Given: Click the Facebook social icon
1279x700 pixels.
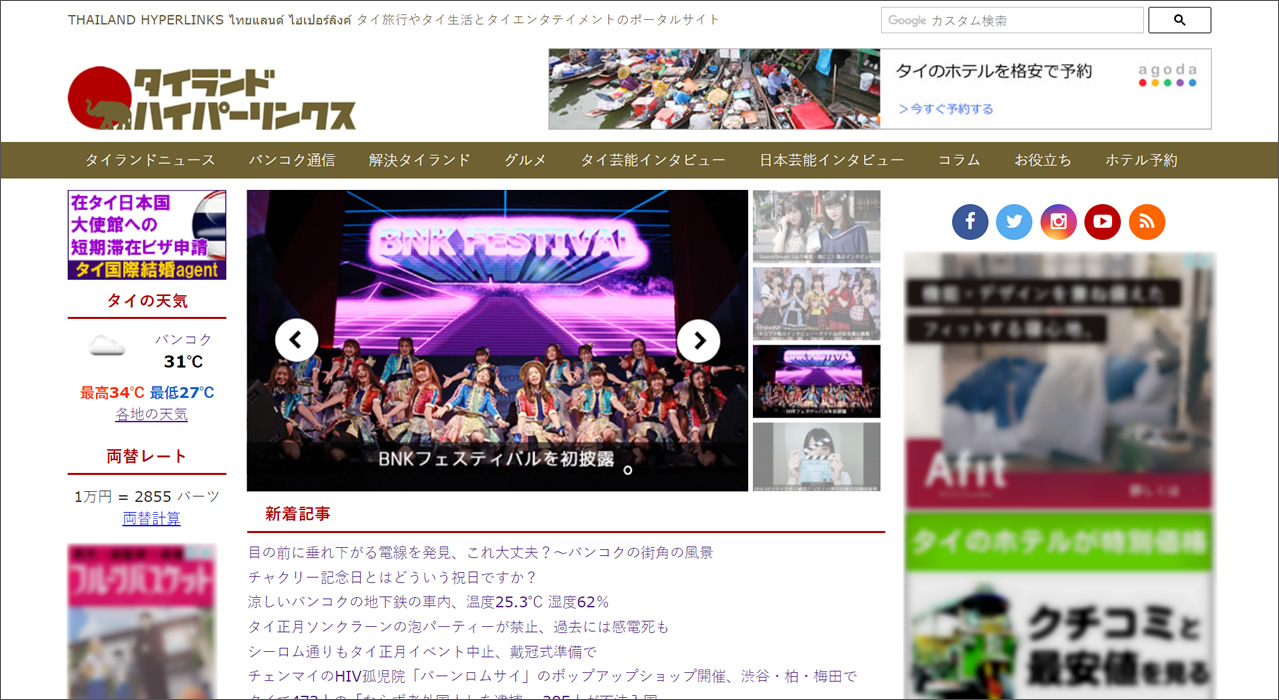Looking at the screenshot, I should pyautogui.click(x=970, y=222).
